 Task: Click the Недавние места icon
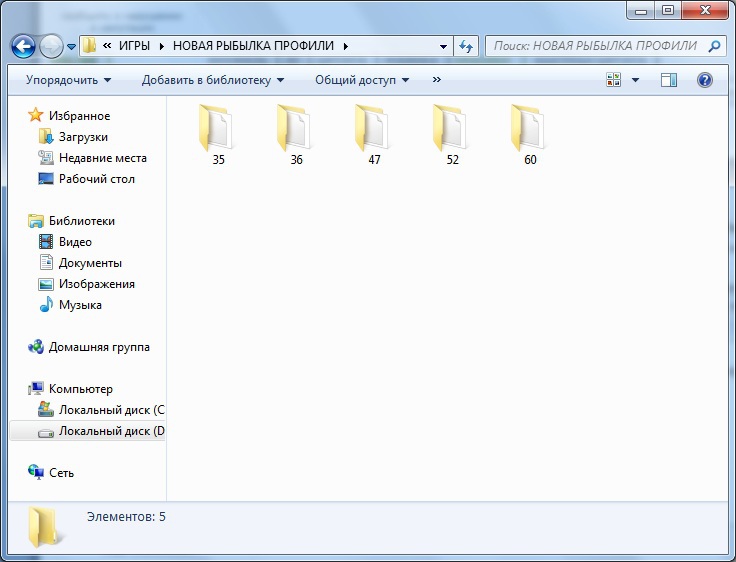coord(46,158)
